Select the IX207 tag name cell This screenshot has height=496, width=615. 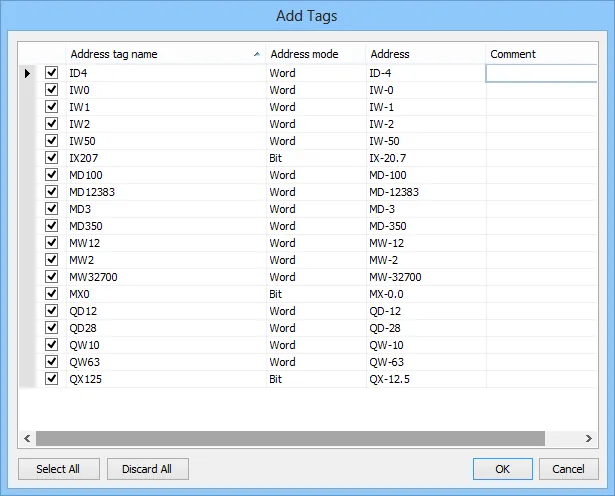[x=166, y=158]
